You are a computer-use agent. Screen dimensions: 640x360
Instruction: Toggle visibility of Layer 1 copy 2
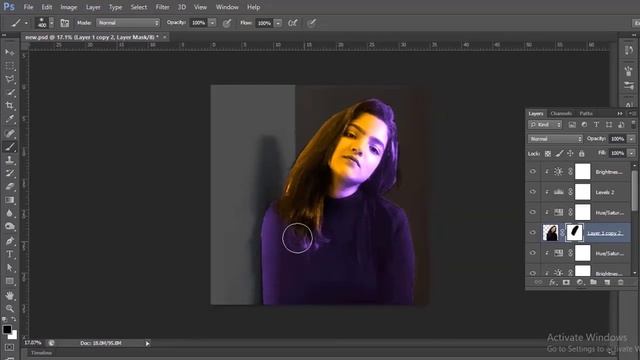[x=533, y=233]
